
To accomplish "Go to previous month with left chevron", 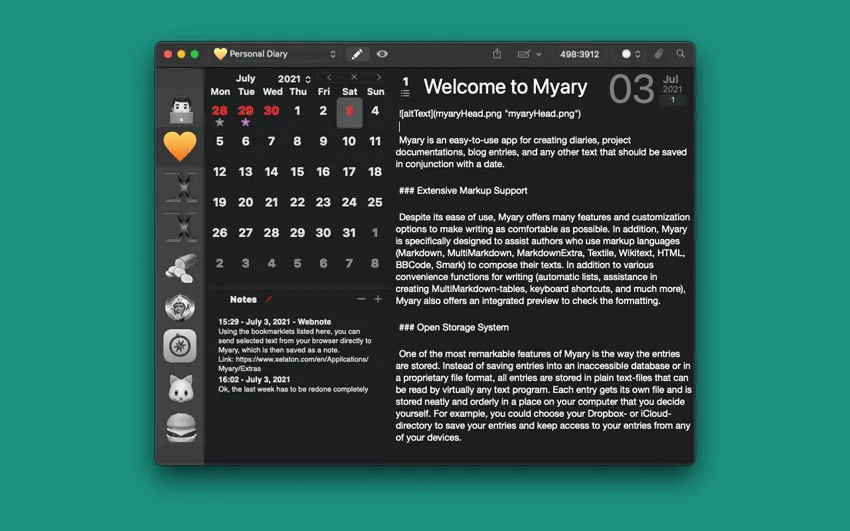I will 329,77.
